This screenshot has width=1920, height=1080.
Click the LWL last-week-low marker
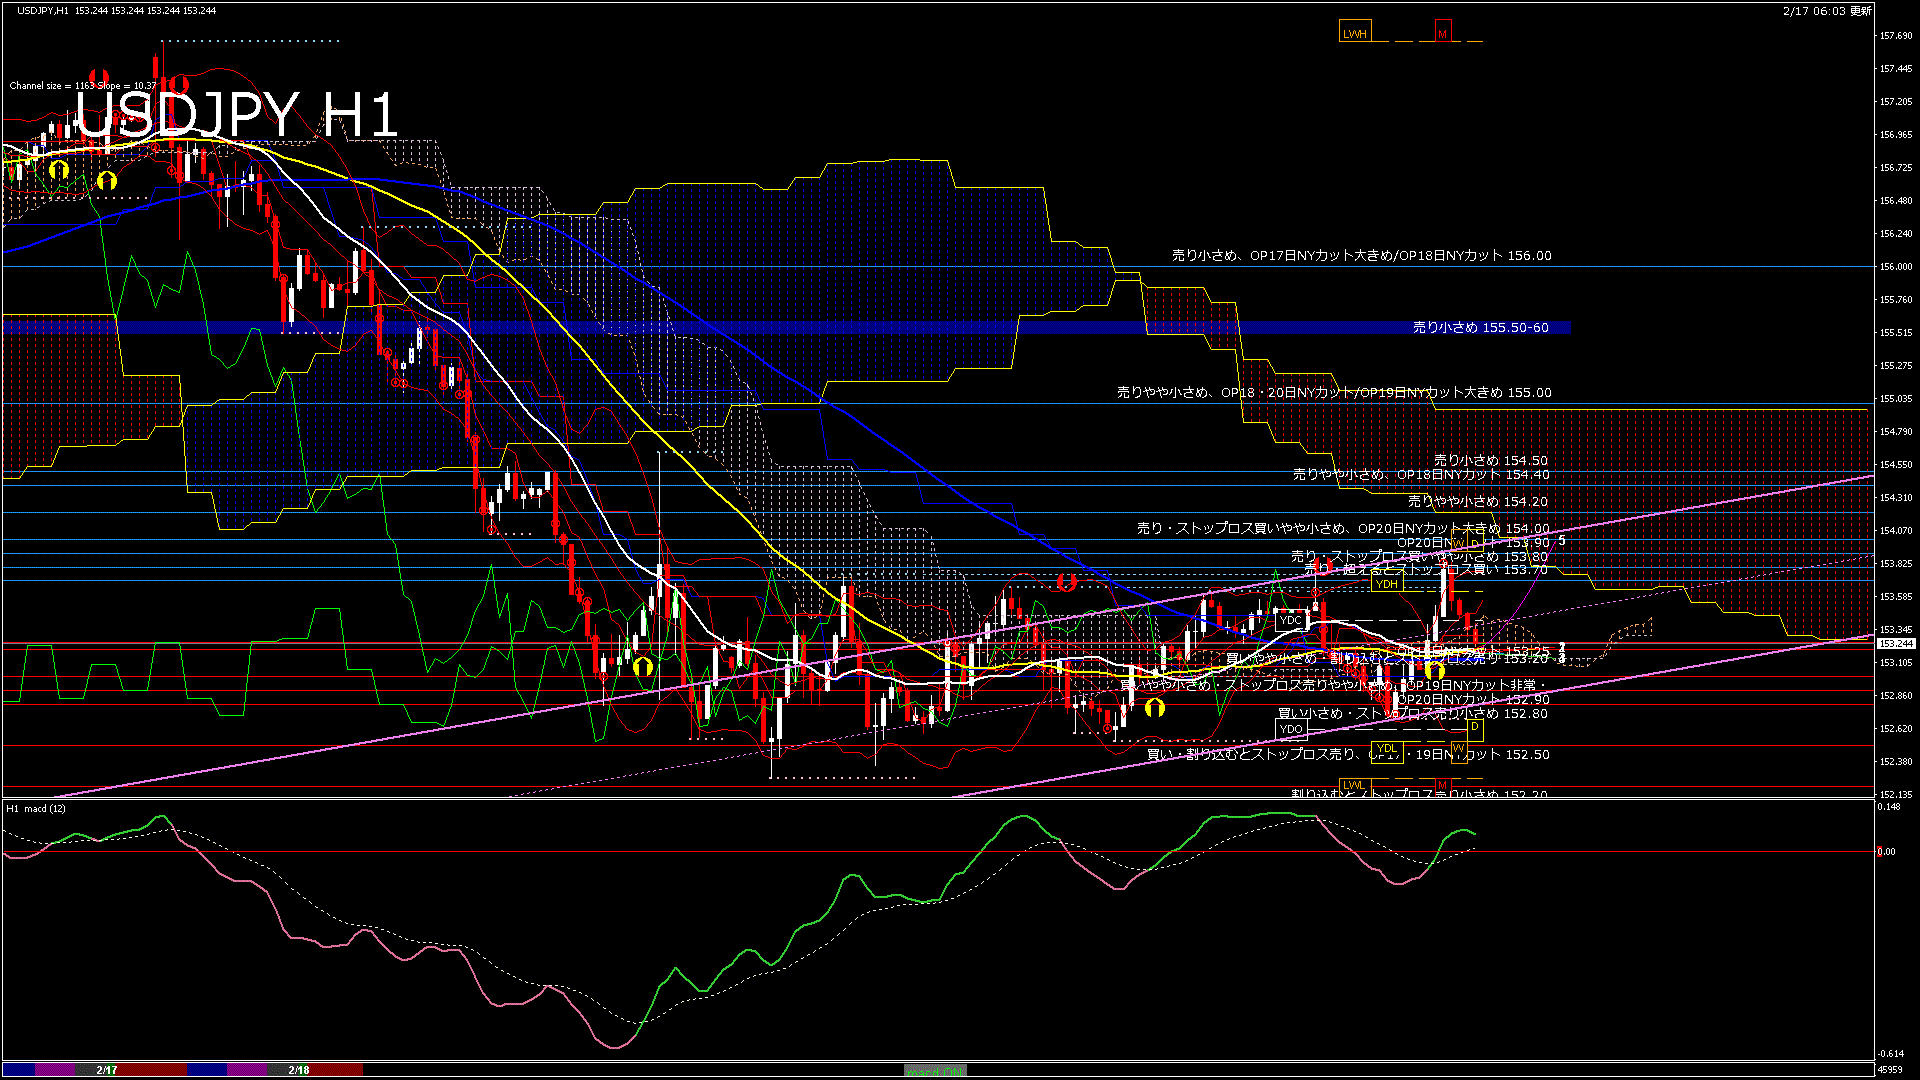click(1353, 785)
